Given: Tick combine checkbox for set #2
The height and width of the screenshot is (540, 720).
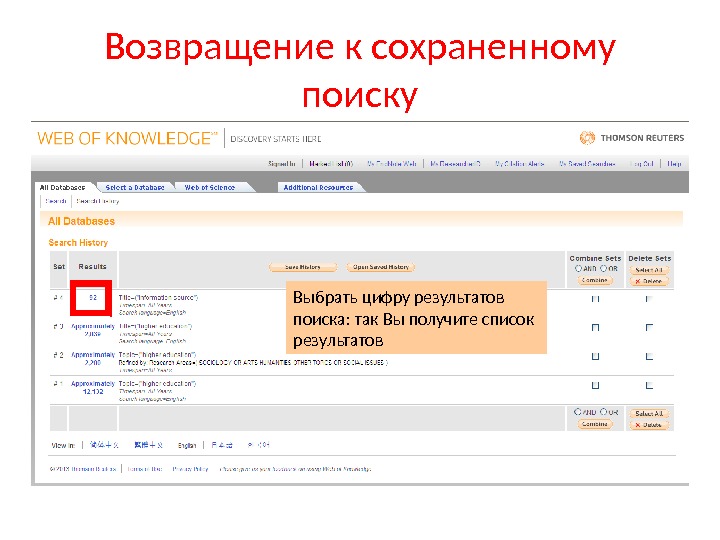Looking at the screenshot, I should click(596, 356).
